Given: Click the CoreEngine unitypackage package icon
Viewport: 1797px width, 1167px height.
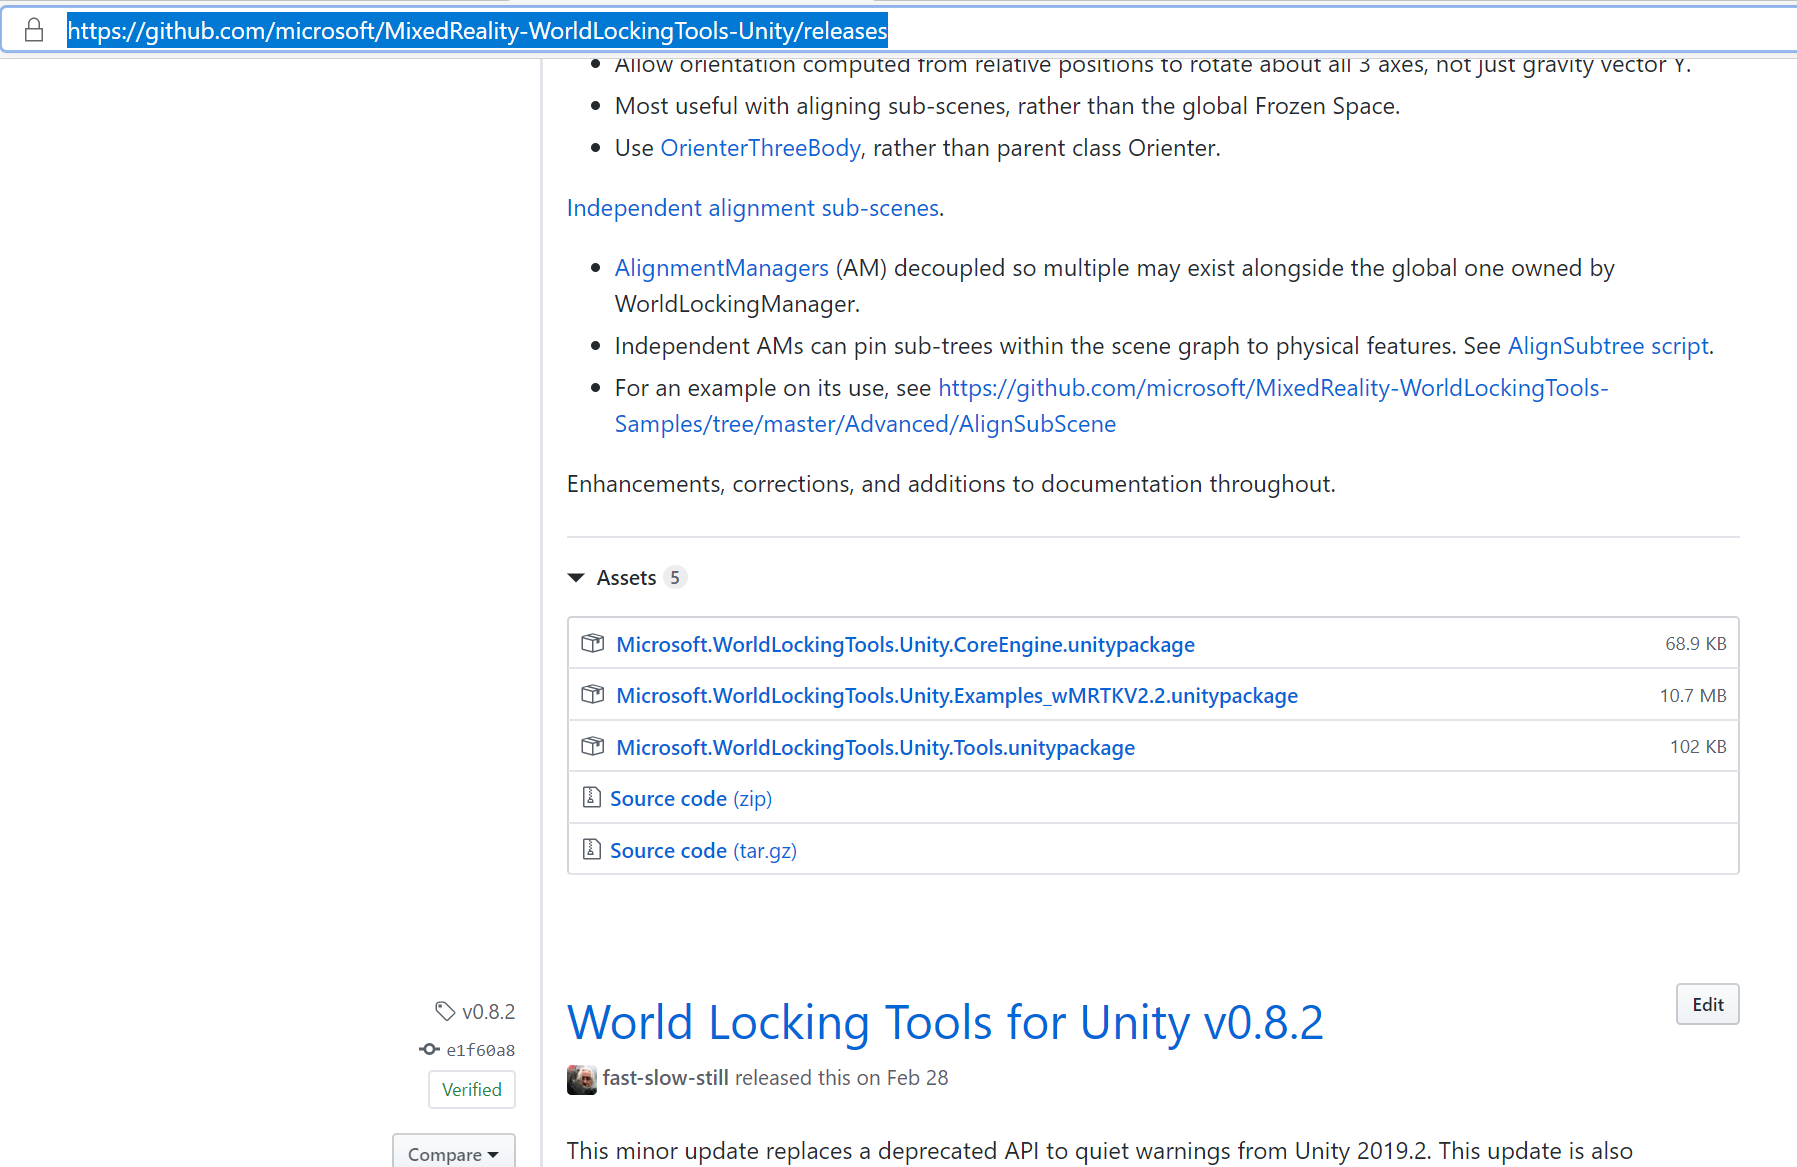Looking at the screenshot, I should 593,643.
